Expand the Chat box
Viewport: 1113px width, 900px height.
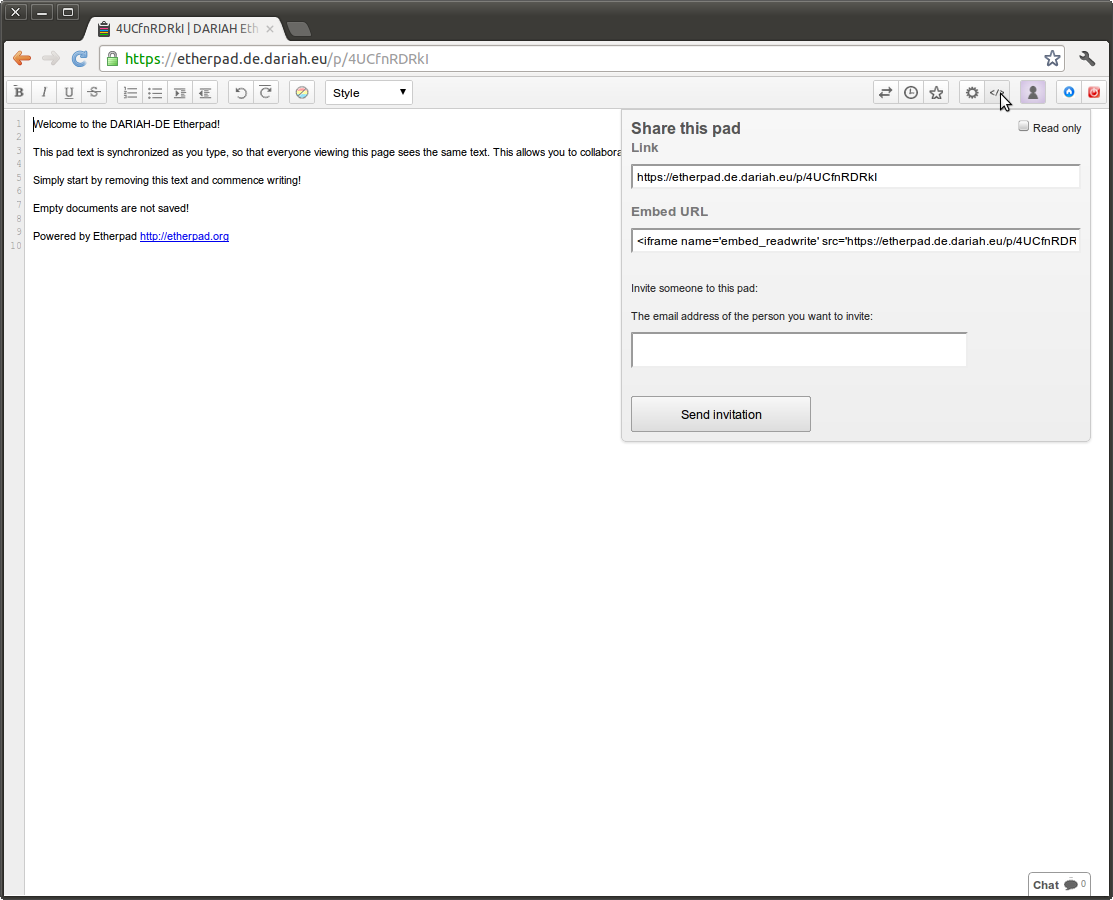tap(1058, 885)
